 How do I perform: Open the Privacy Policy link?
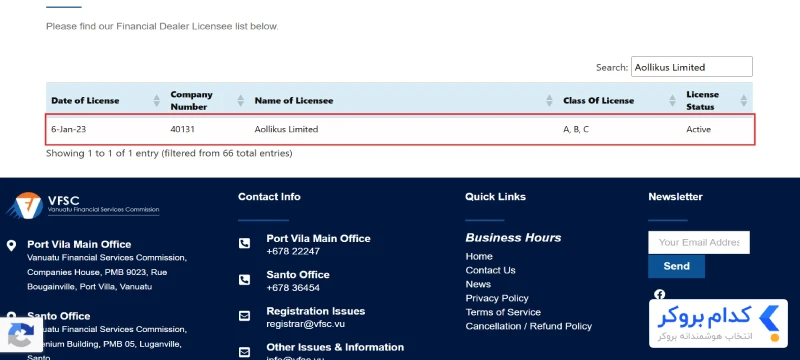click(x=497, y=298)
